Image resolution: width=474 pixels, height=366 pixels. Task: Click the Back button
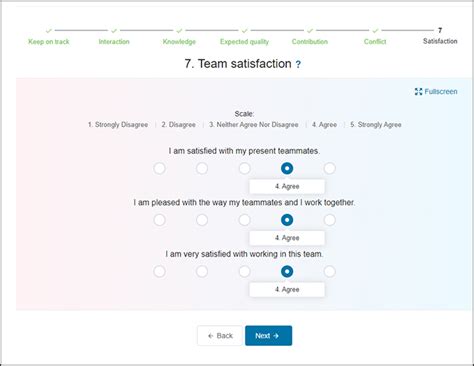[x=220, y=336]
